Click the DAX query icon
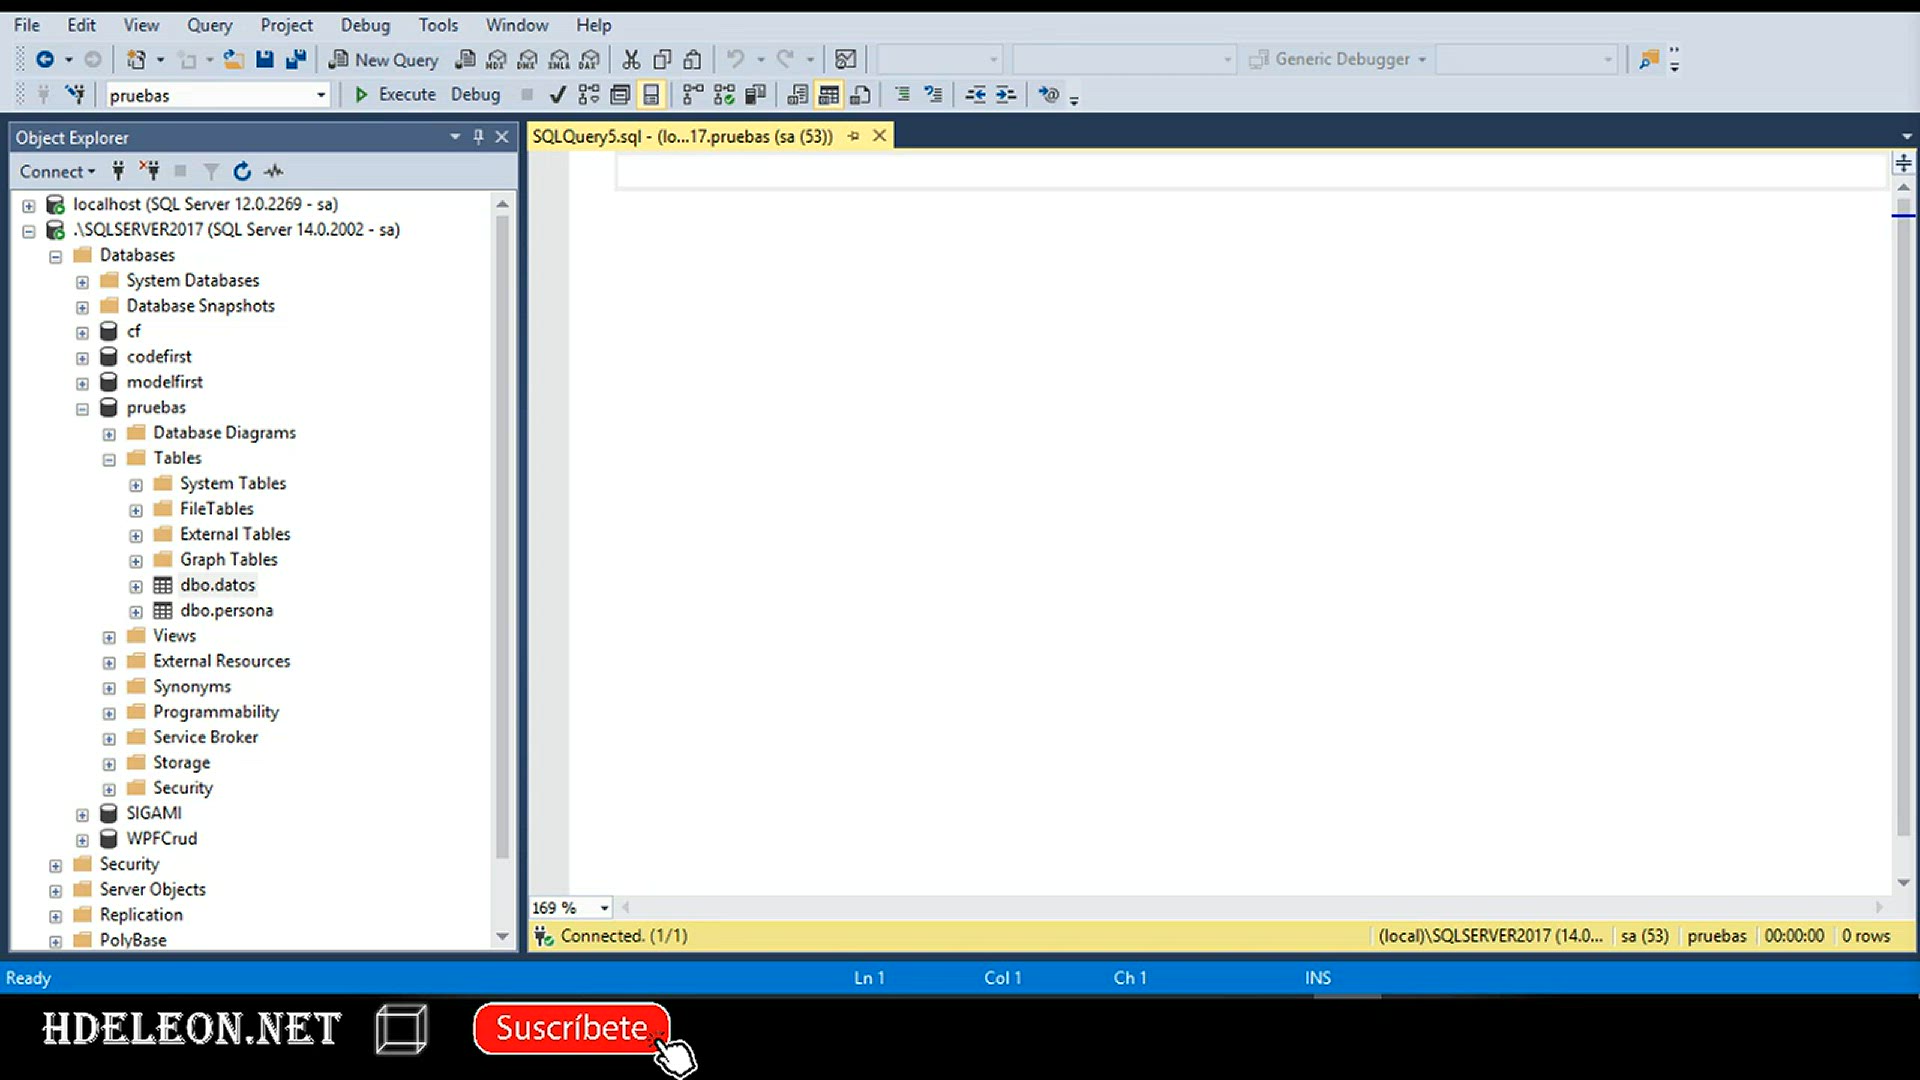Image resolution: width=1920 pixels, height=1080 pixels. [x=590, y=60]
